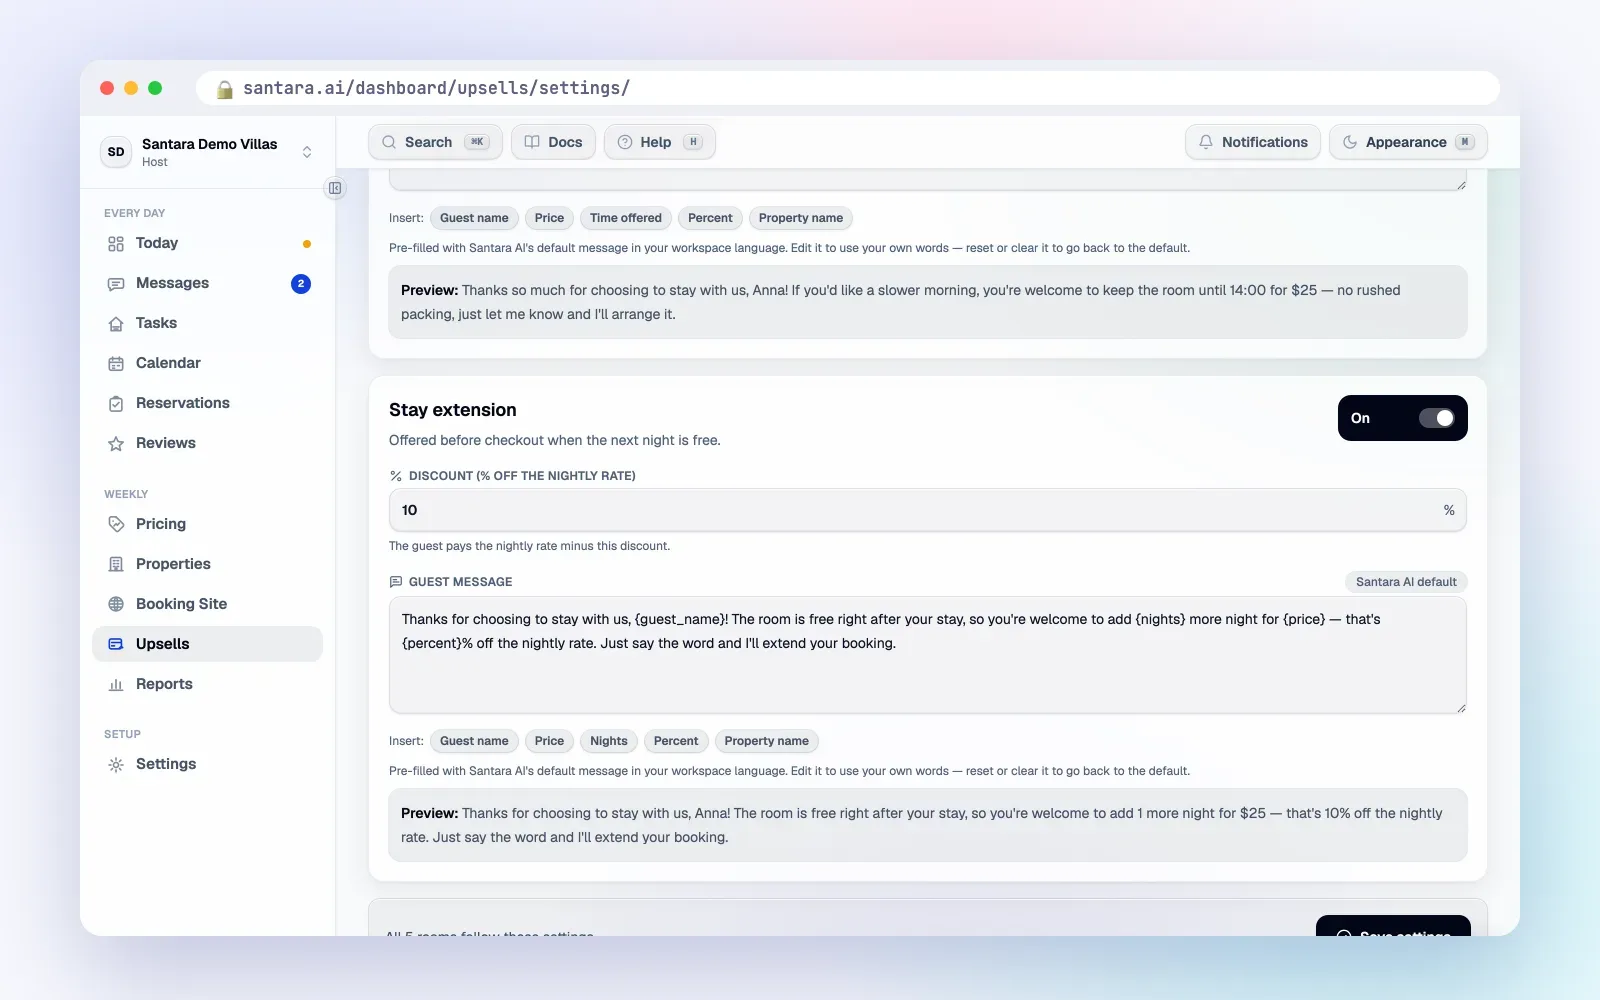The height and width of the screenshot is (1000, 1600).
Task: Click the Reservations clipboard icon
Action: coord(116,404)
